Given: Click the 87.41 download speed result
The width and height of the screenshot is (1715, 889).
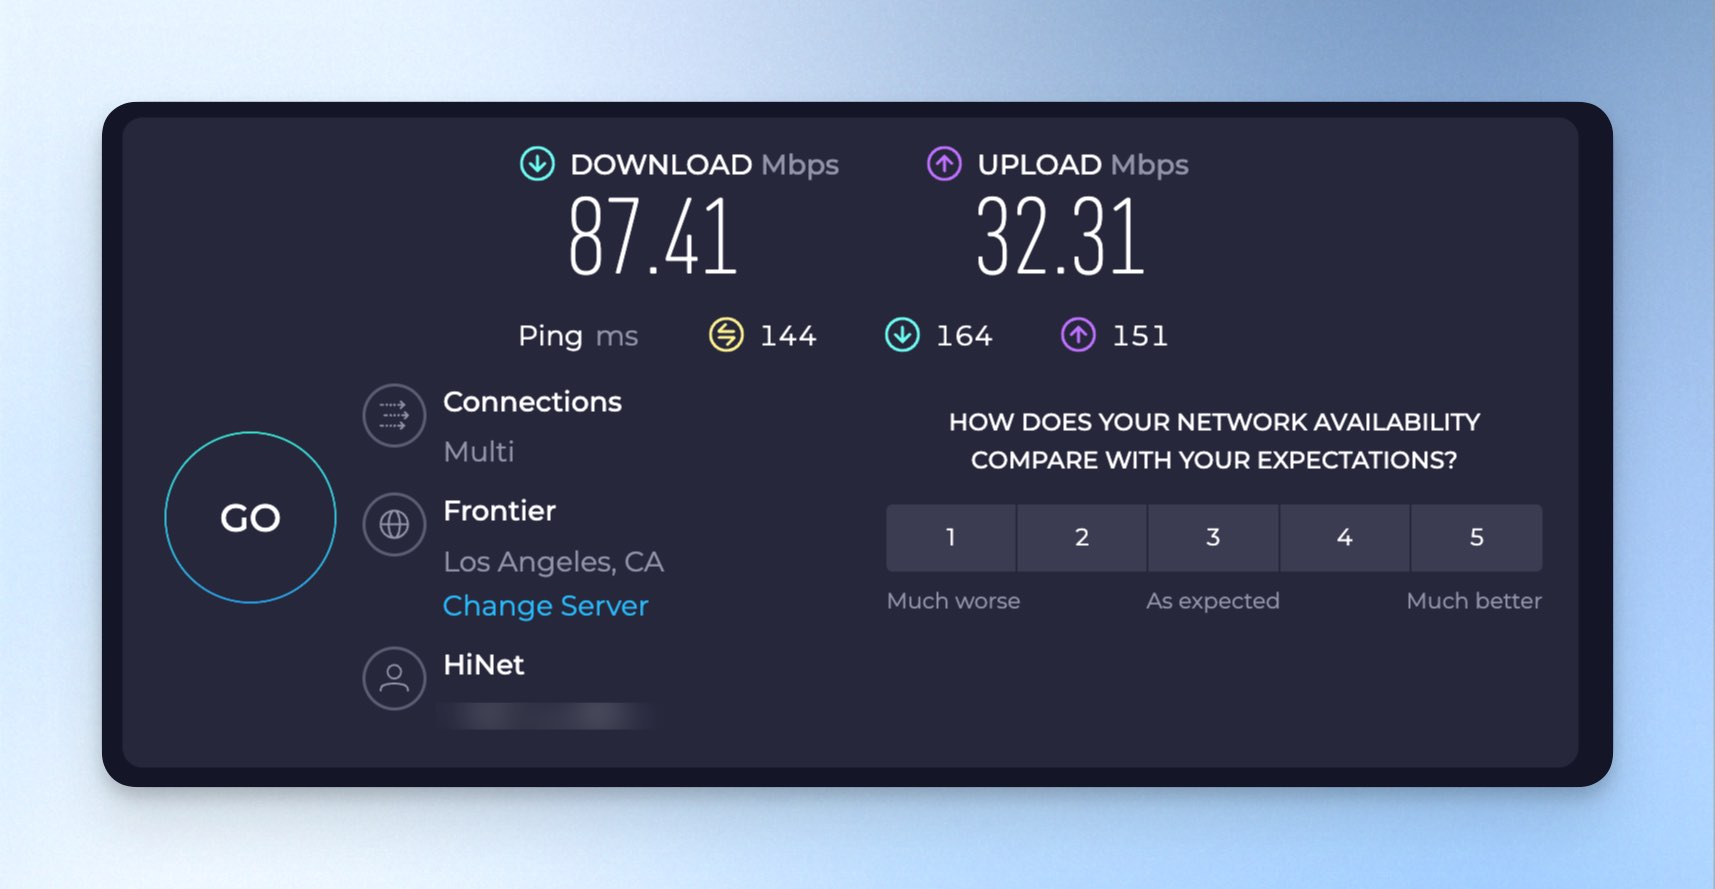Looking at the screenshot, I should pos(653,237).
